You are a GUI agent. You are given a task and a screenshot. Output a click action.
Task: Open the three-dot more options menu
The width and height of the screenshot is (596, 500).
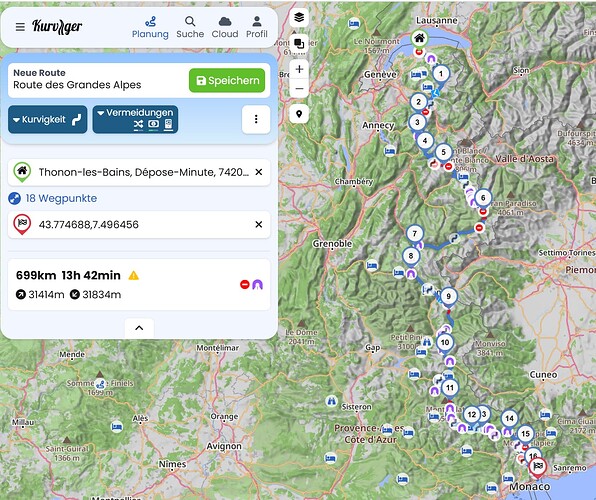tap(256, 119)
